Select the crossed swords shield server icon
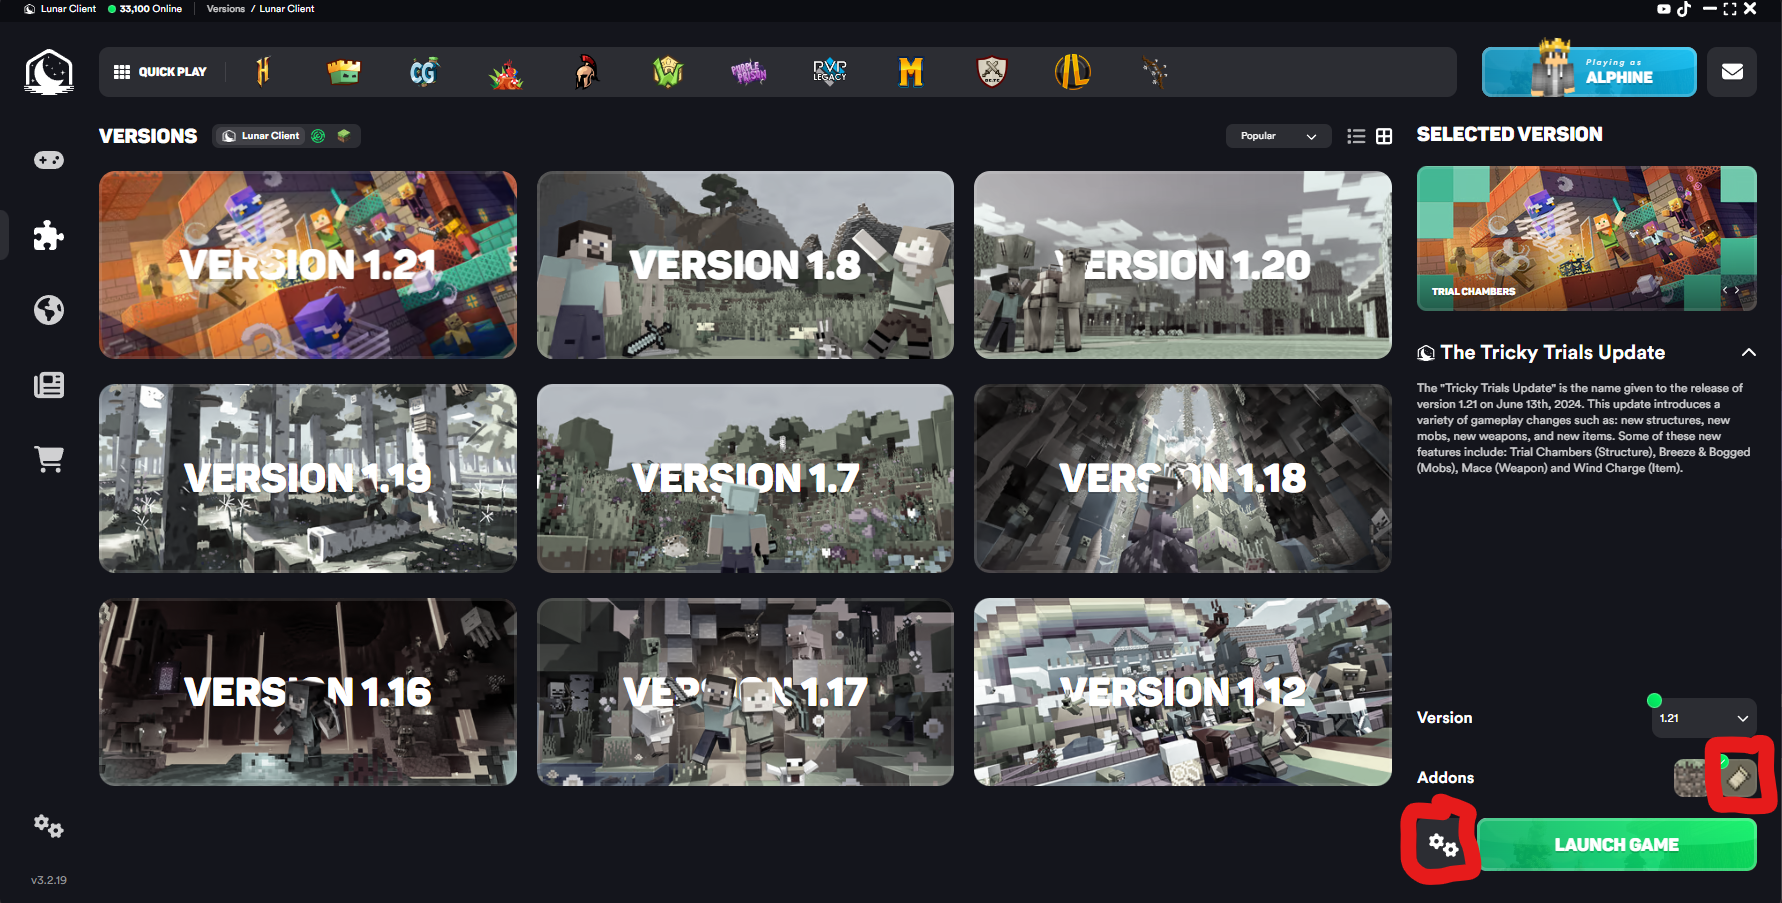Image resolution: width=1782 pixels, height=903 pixels. coord(992,72)
